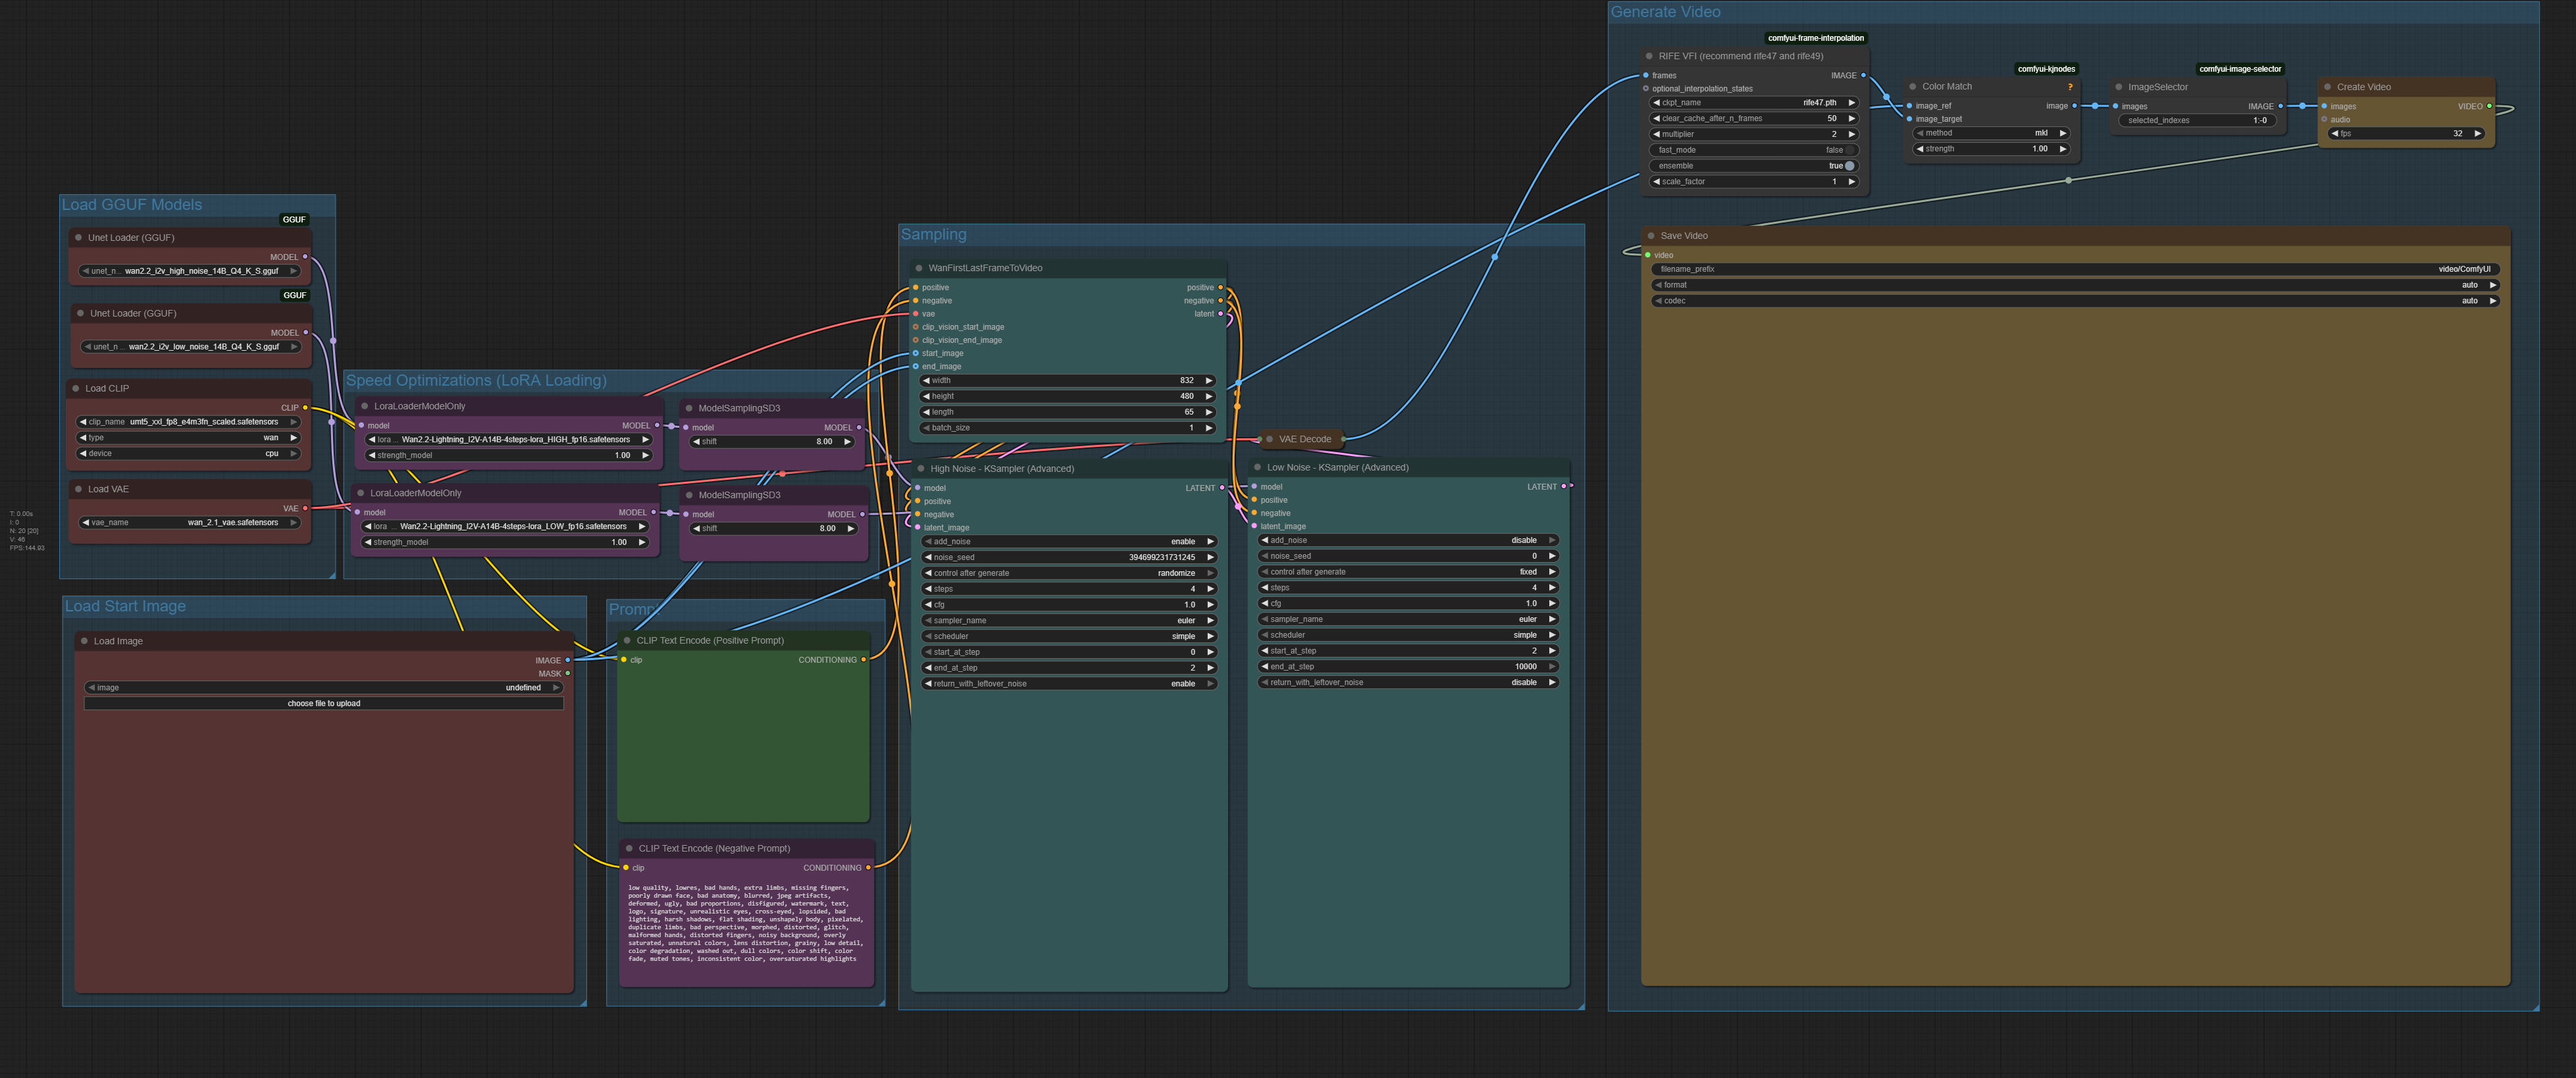Decrease strength value in Color Match
The height and width of the screenshot is (1078, 2576).
point(1919,149)
